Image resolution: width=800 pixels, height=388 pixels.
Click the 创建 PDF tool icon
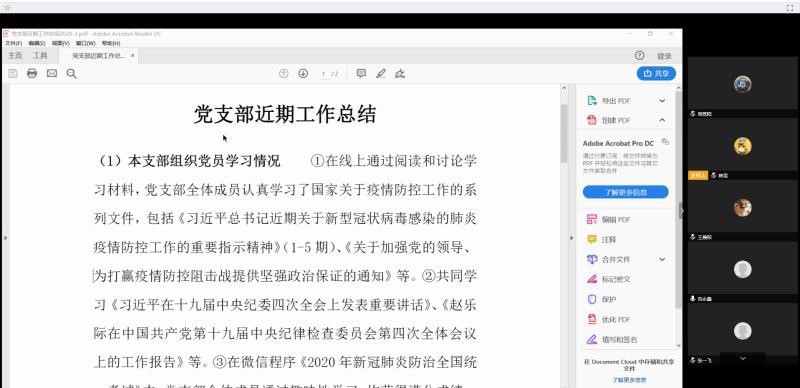tap(592, 120)
